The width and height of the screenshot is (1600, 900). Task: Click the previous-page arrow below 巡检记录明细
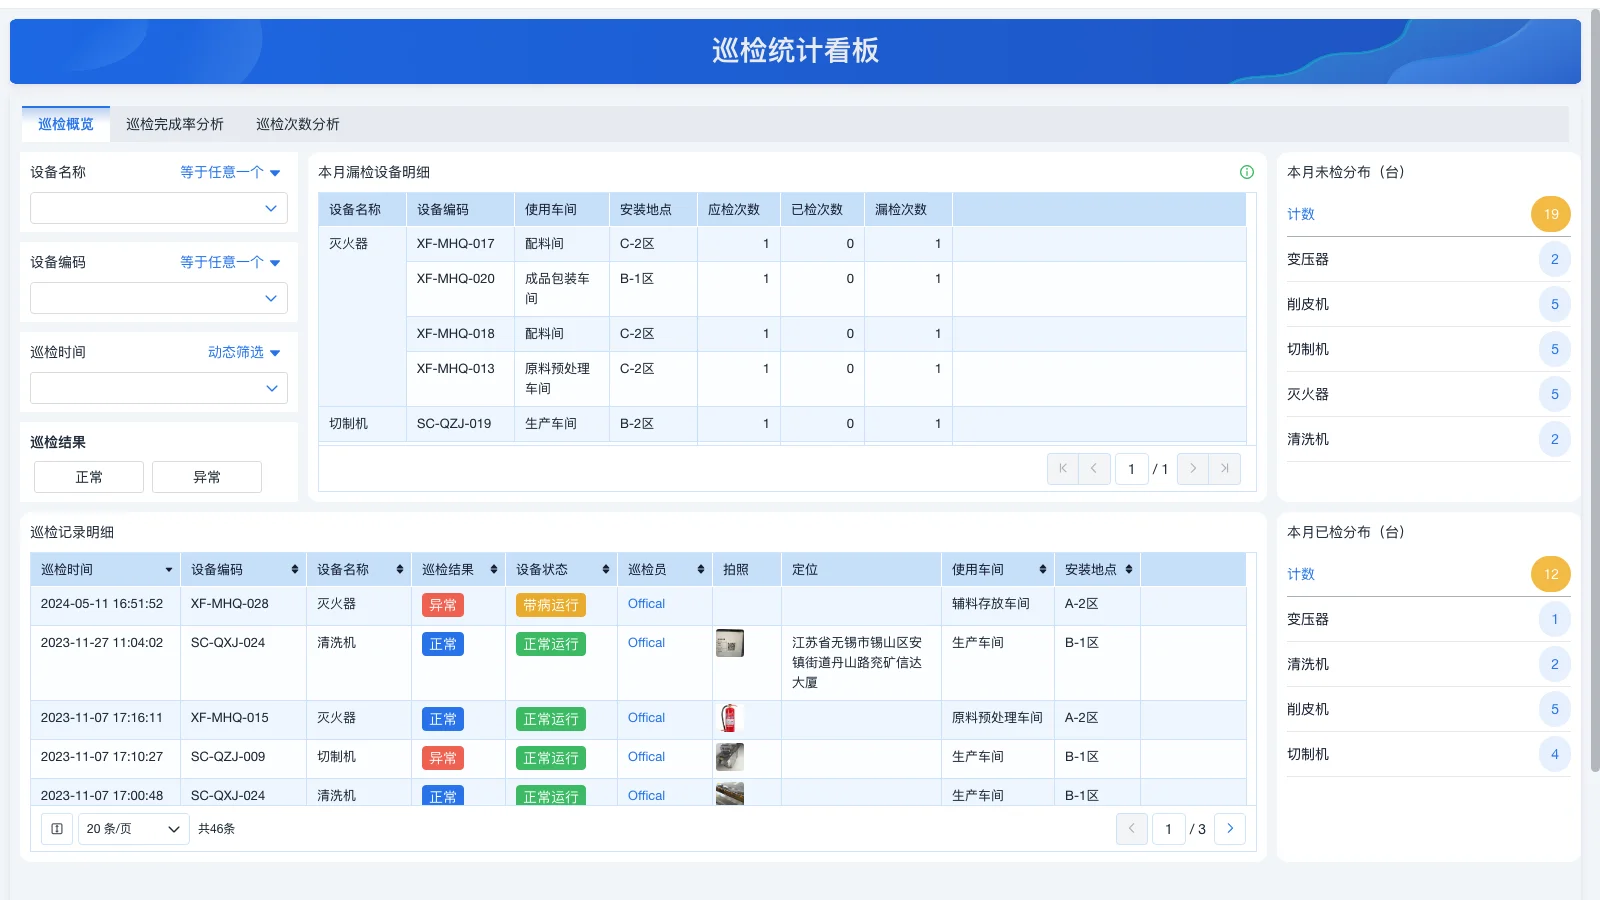click(1131, 828)
